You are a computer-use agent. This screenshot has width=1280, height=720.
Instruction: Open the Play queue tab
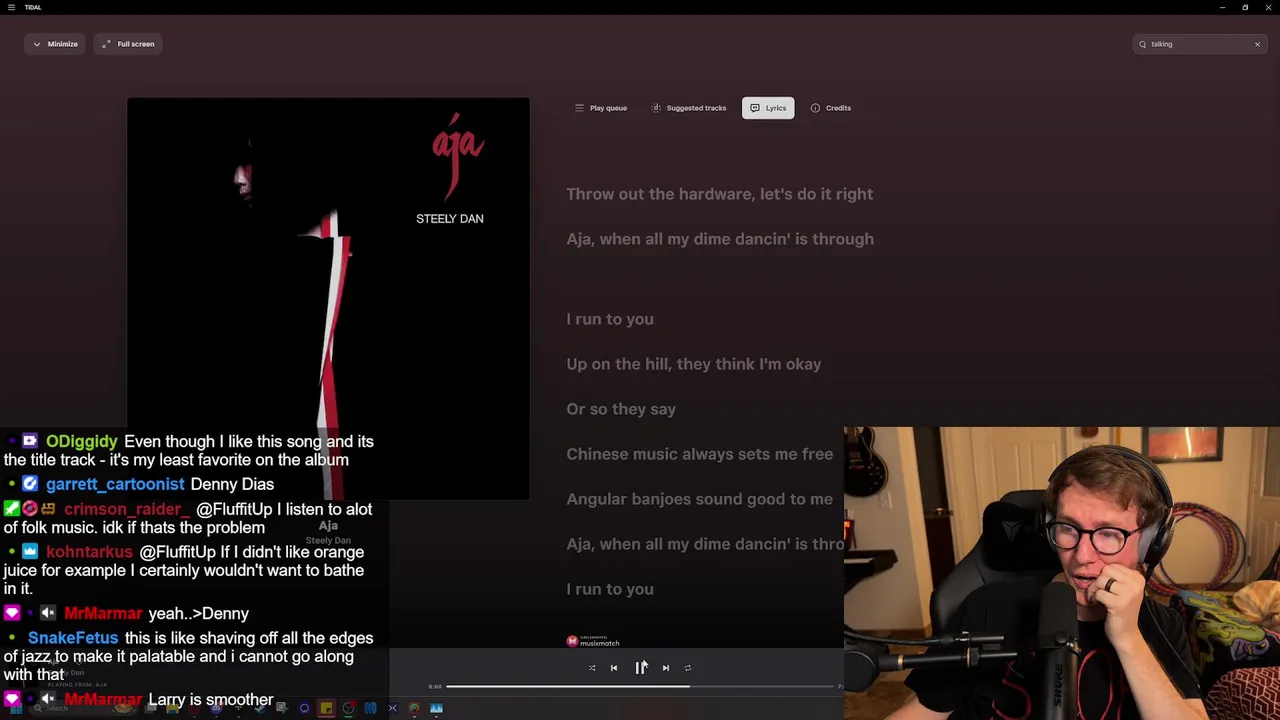click(601, 108)
